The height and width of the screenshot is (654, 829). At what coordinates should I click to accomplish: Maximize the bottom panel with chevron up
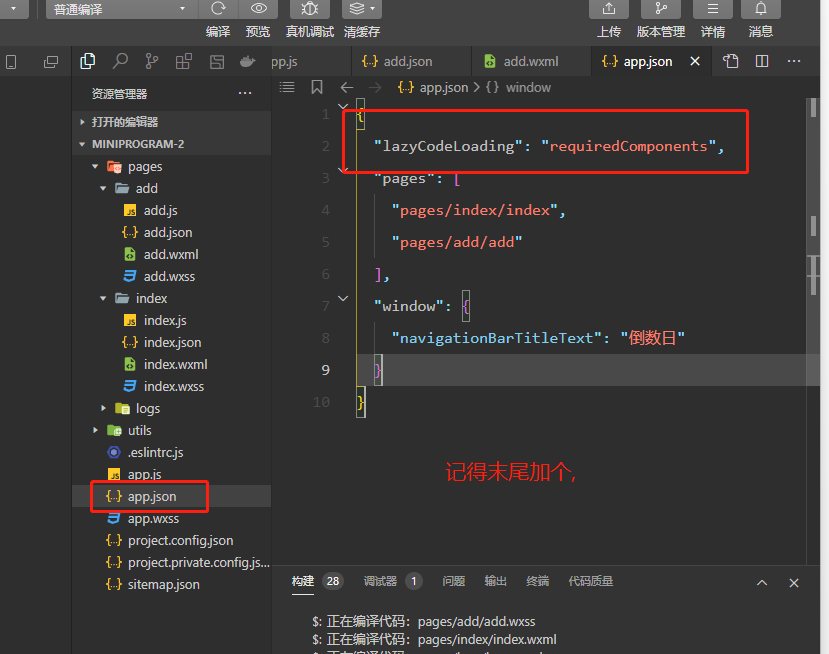tap(762, 583)
